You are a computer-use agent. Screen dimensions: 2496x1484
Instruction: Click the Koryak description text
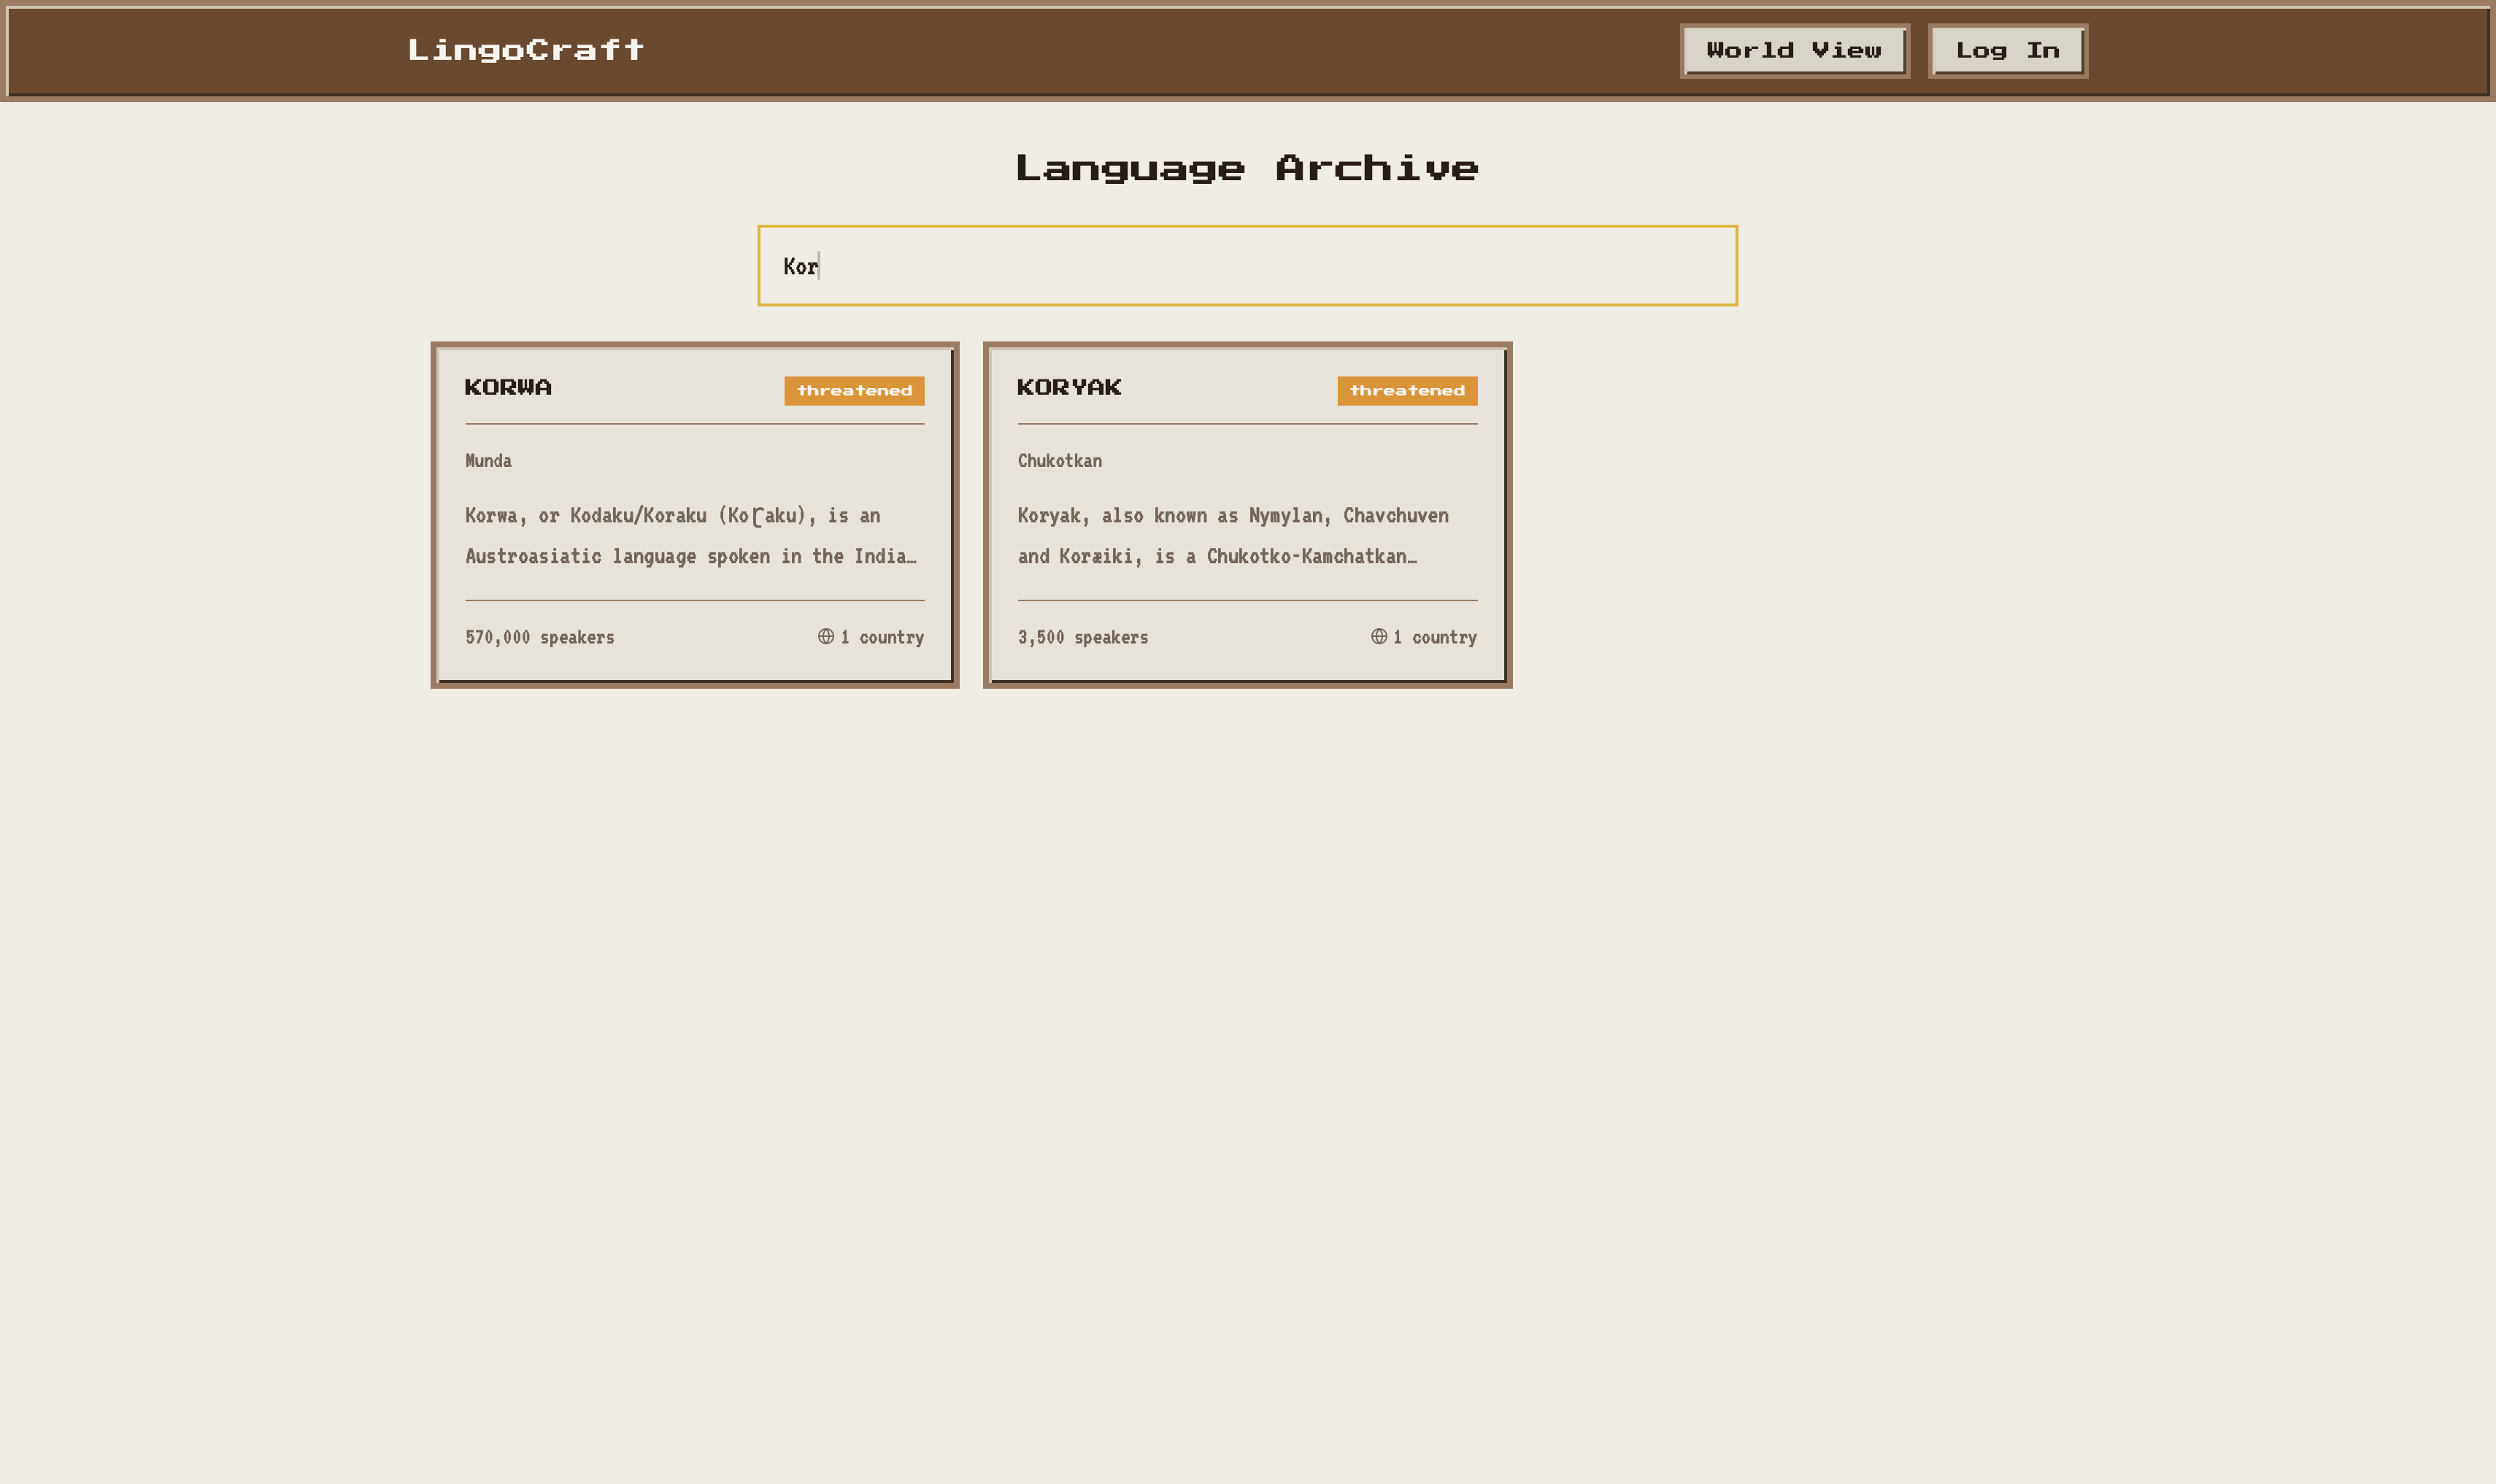[1232, 536]
